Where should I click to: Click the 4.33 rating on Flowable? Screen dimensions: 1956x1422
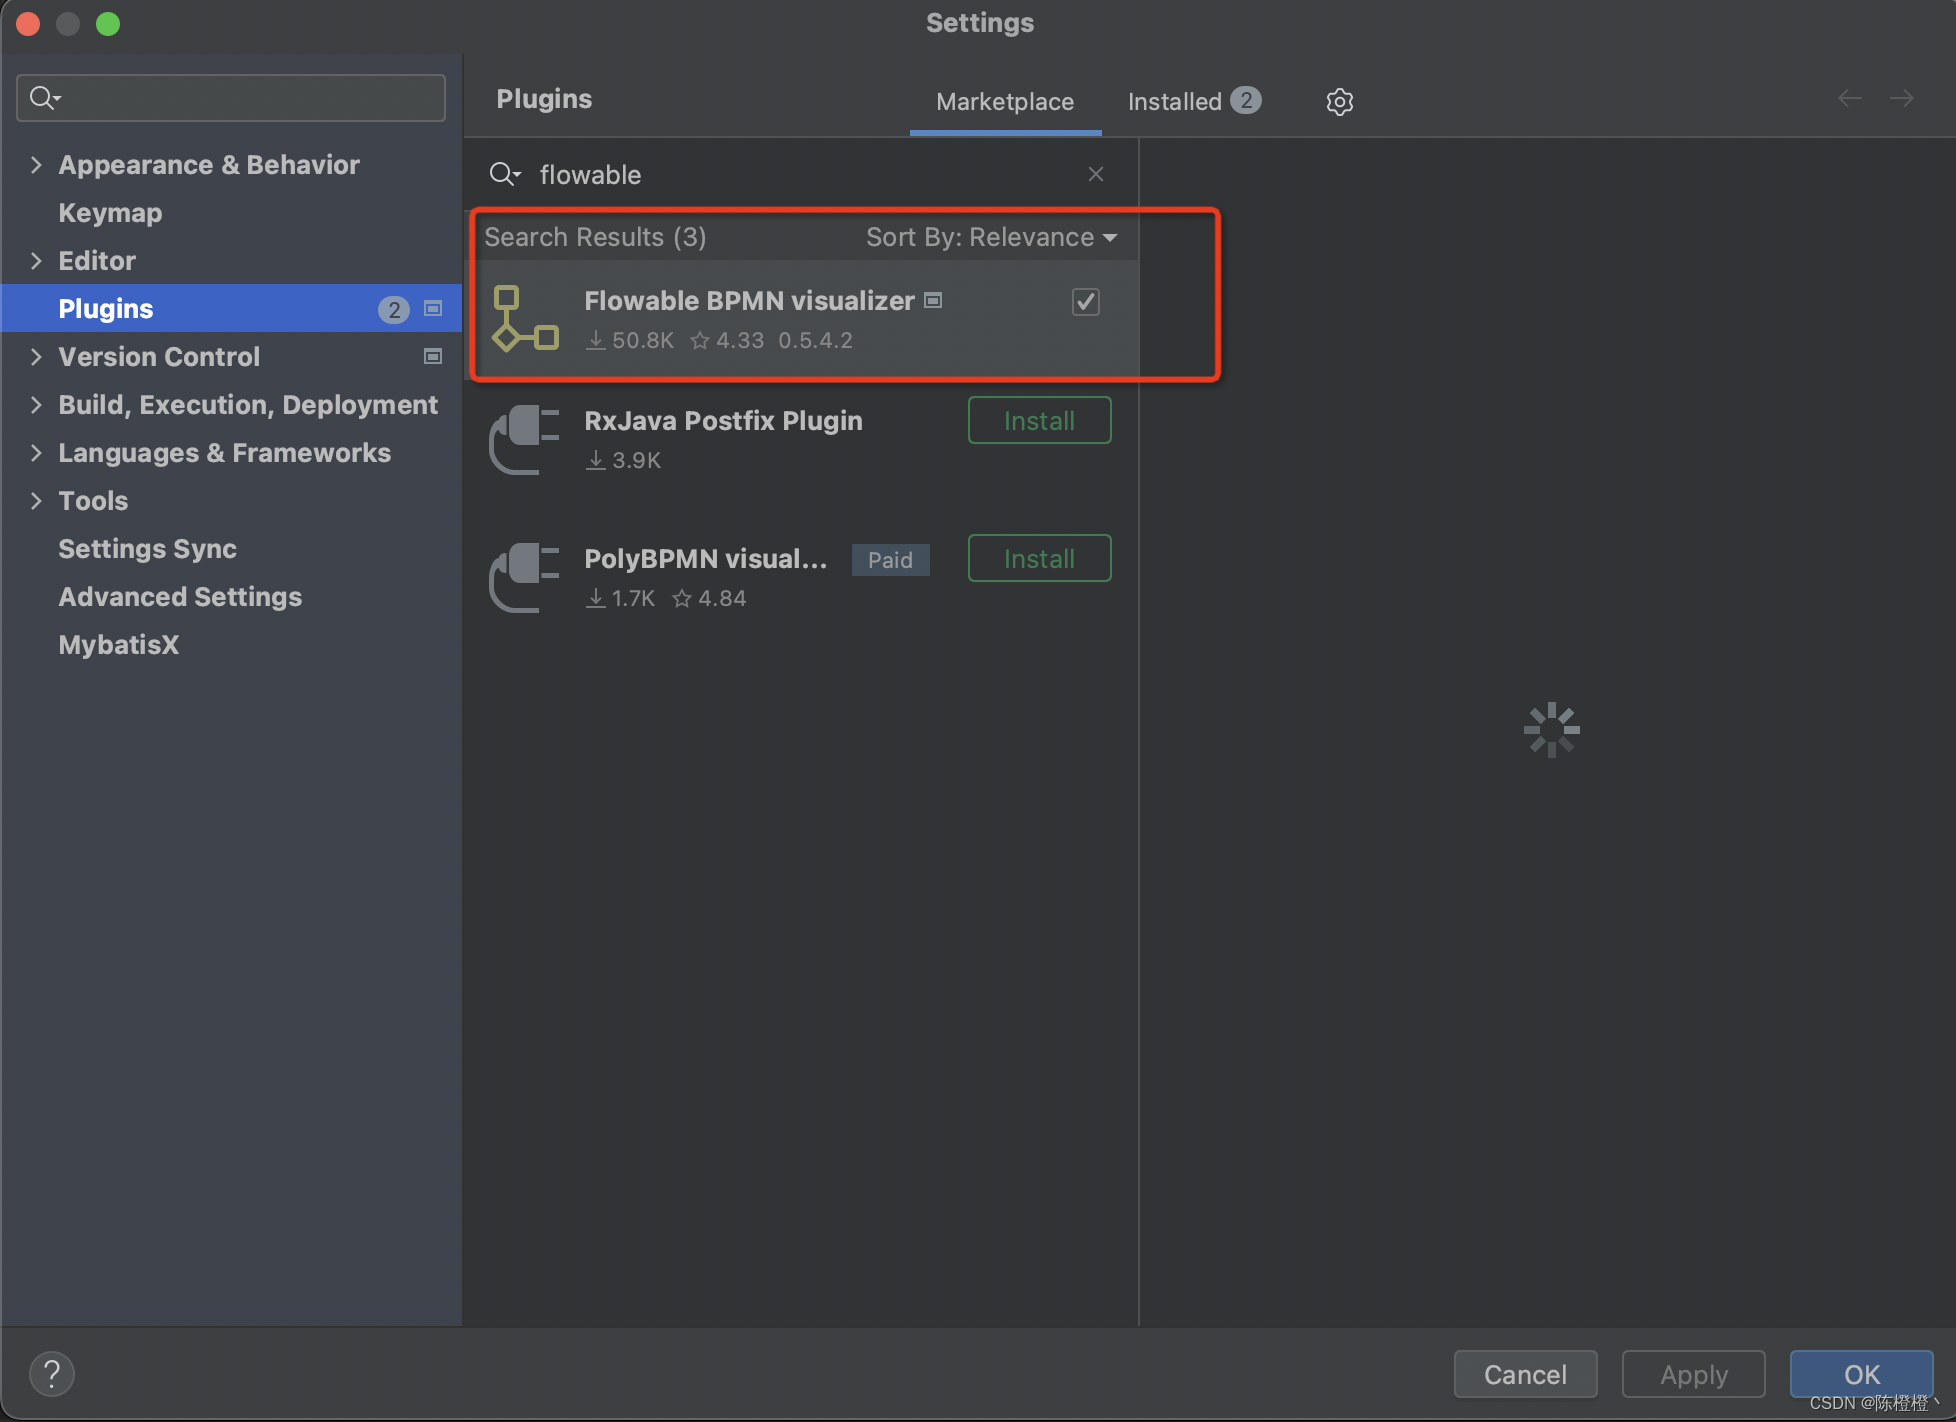tap(727, 340)
